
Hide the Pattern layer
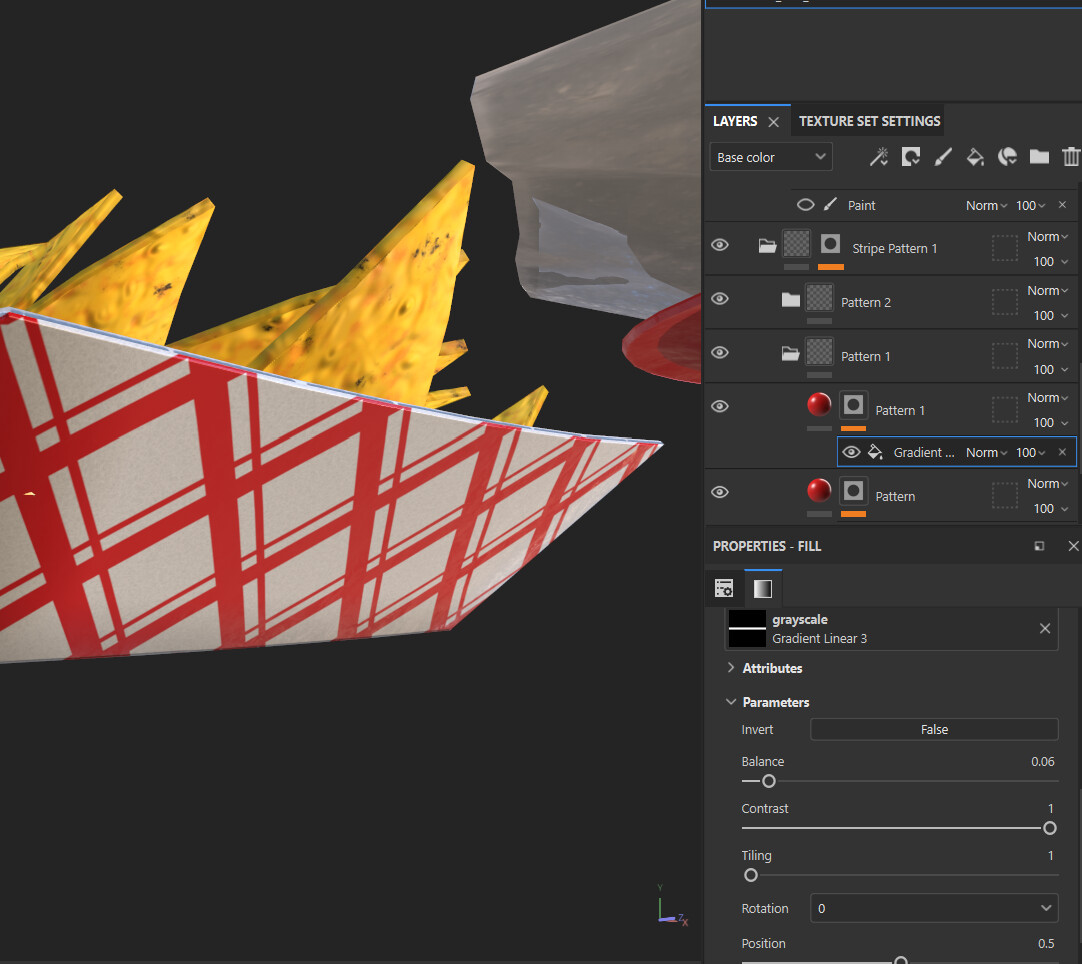click(720, 492)
